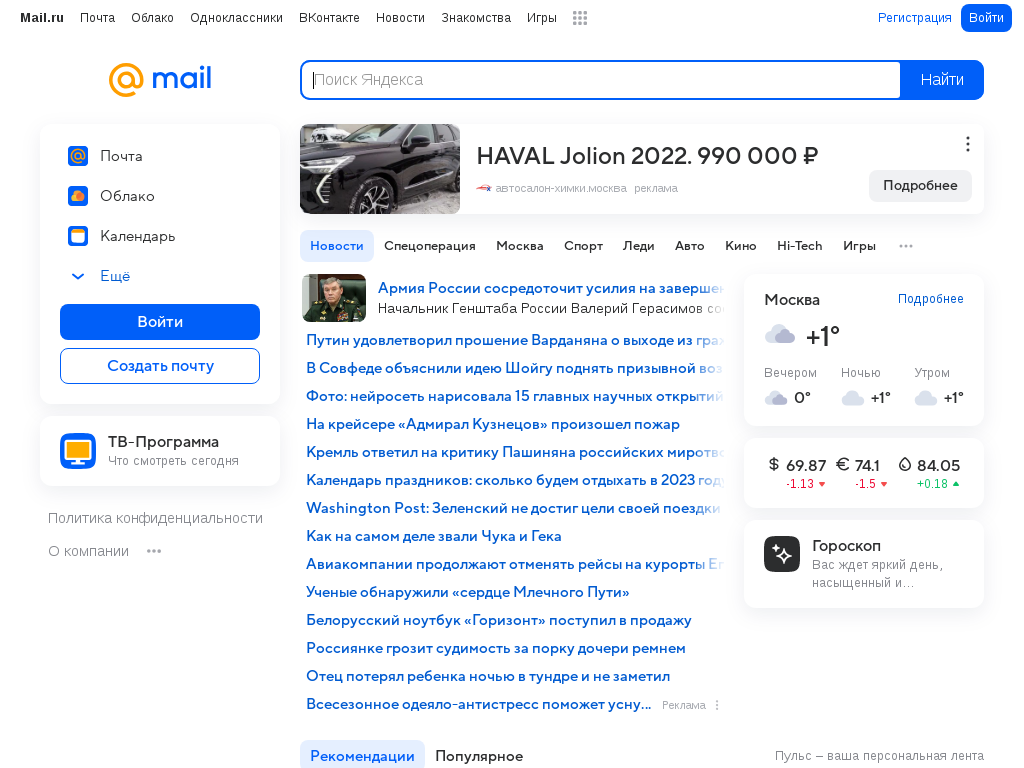The width and height of the screenshot is (1024, 768).
Task: Click the Гороскоп sparkle icon
Action: tap(782, 554)
